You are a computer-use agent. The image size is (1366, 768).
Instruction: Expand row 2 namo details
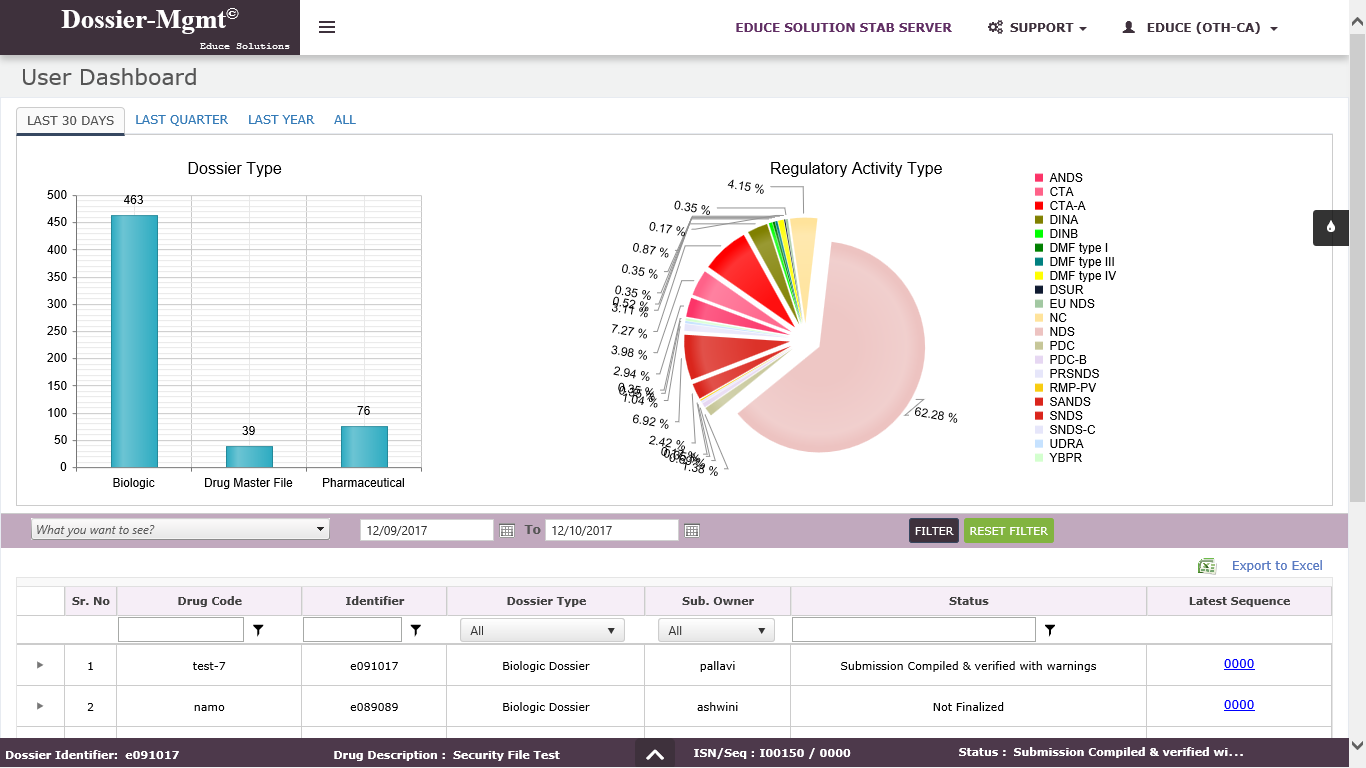click(x=40, y=706)
